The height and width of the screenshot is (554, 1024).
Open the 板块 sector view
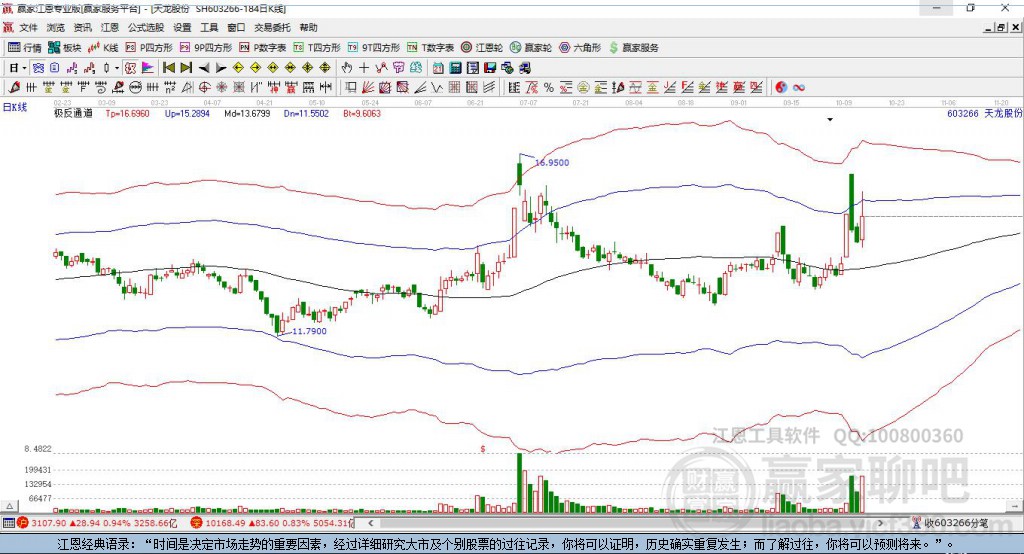pos(65,48)
